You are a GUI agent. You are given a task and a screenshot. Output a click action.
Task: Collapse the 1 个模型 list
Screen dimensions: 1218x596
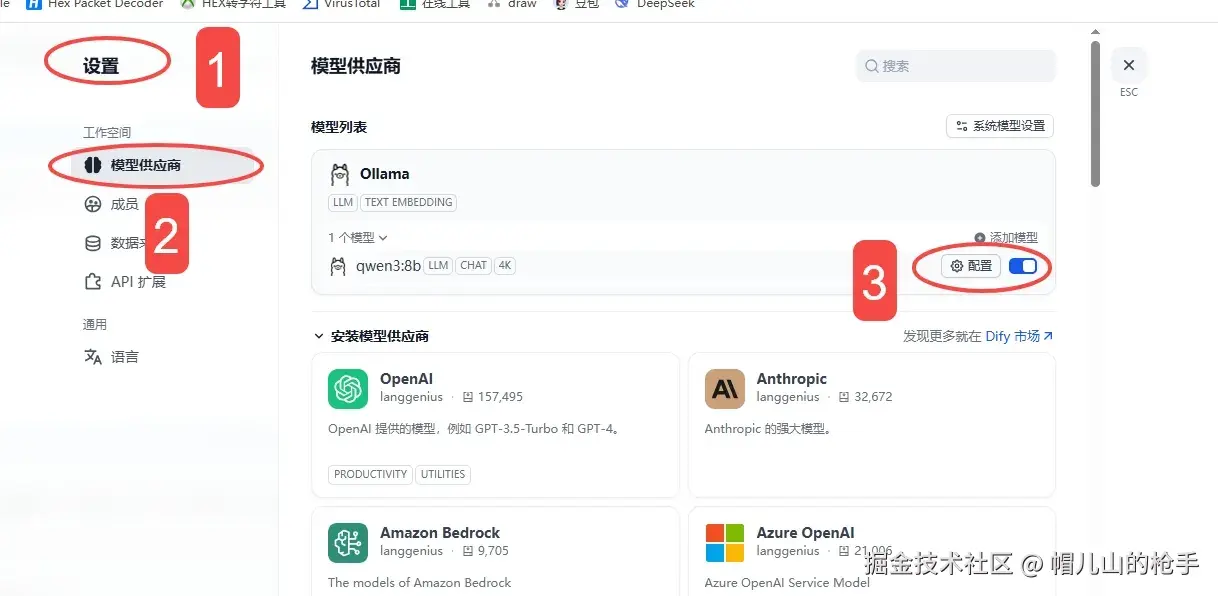pos(358,238)
